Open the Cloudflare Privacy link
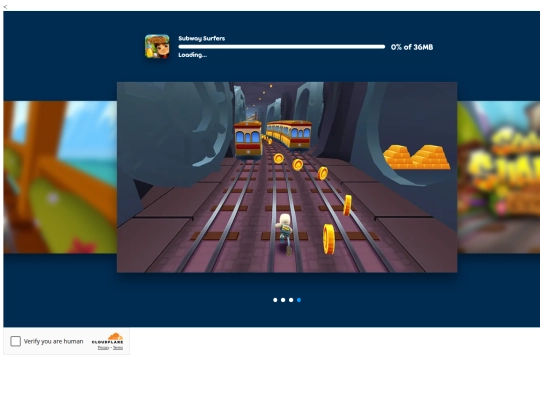 click(103, 348)
